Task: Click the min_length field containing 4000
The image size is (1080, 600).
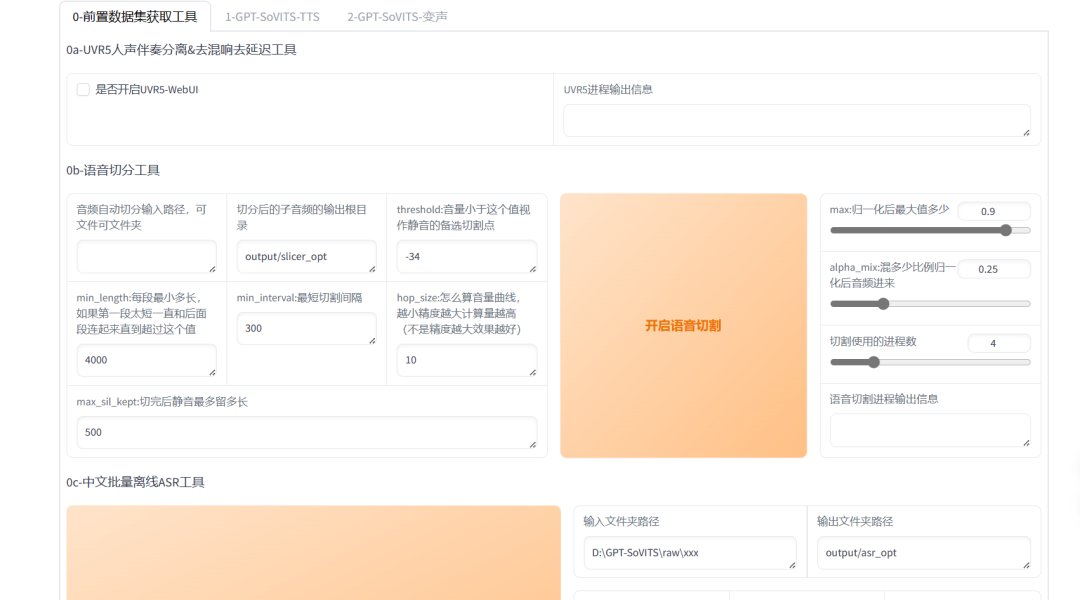Action: (x=147, y=360)
